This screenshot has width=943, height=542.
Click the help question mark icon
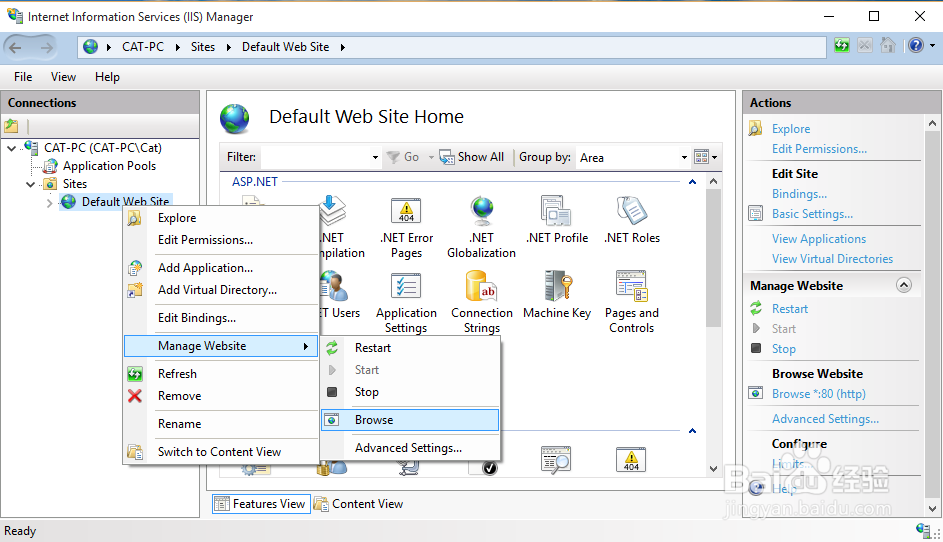pos(916,45)
